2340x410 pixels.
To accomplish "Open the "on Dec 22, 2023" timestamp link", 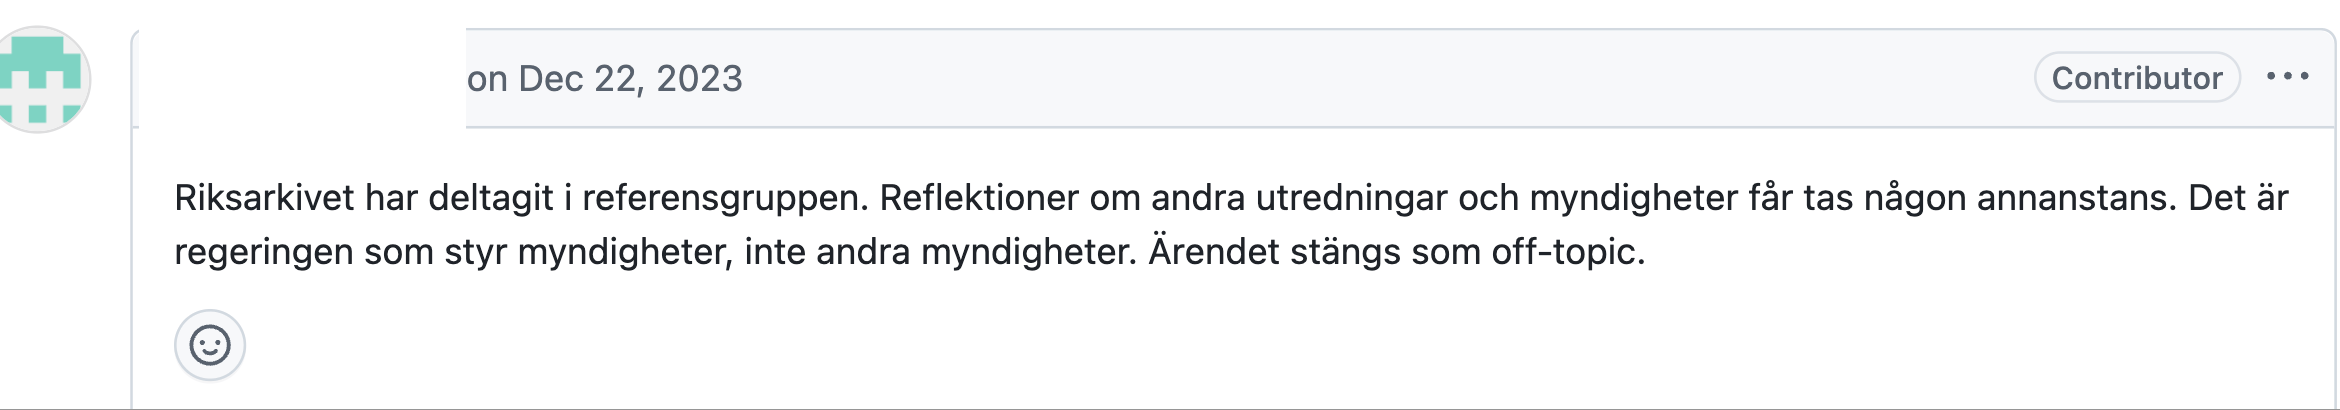I will pyautogui.click(x=604, y=79).
